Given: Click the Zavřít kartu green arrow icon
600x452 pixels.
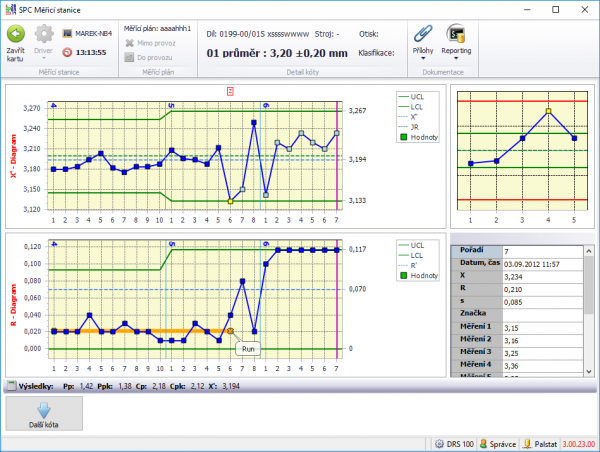Looking at the screenshot, I should 16,33.
